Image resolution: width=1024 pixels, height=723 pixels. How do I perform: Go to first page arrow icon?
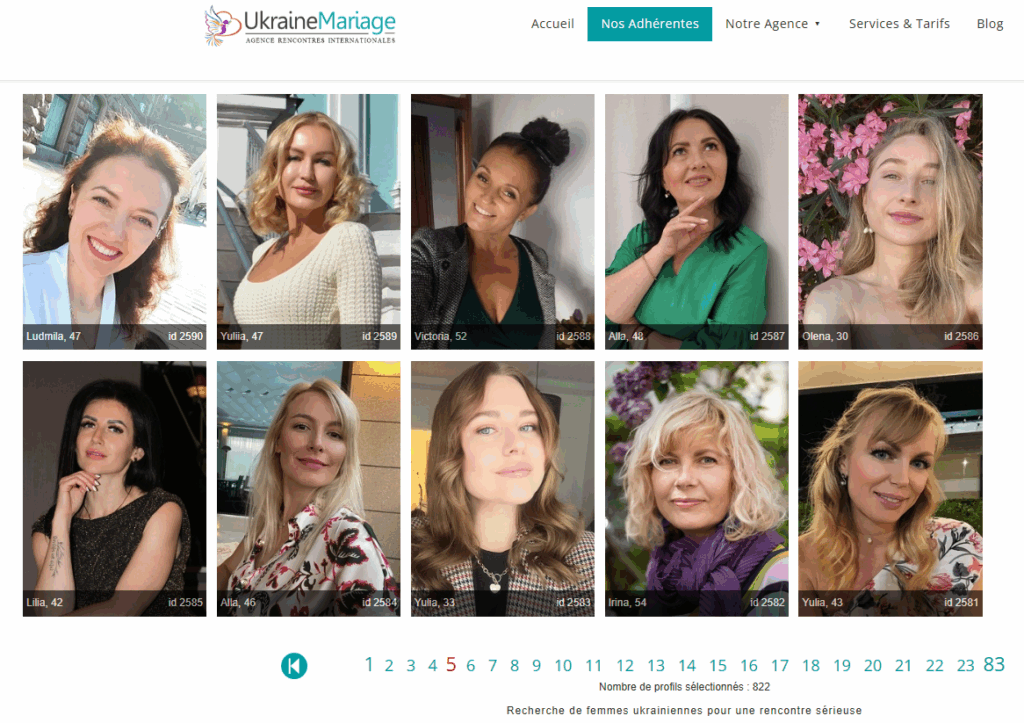(x=294, y=666)
